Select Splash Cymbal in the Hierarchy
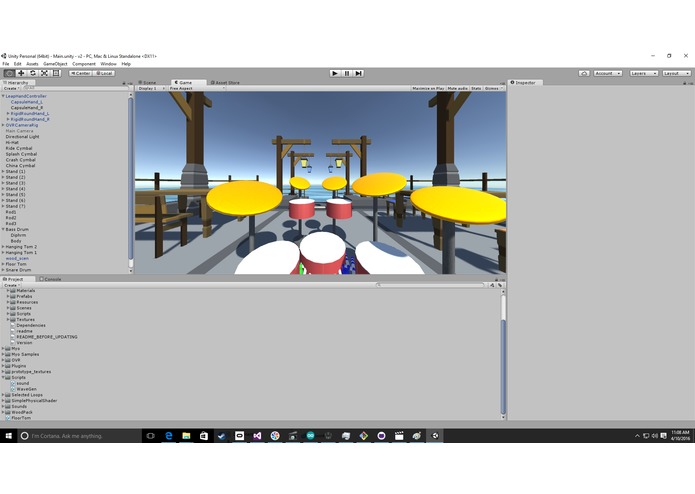Image resolution: width=695 pixels, height=494 pixels. pos(21,154)
